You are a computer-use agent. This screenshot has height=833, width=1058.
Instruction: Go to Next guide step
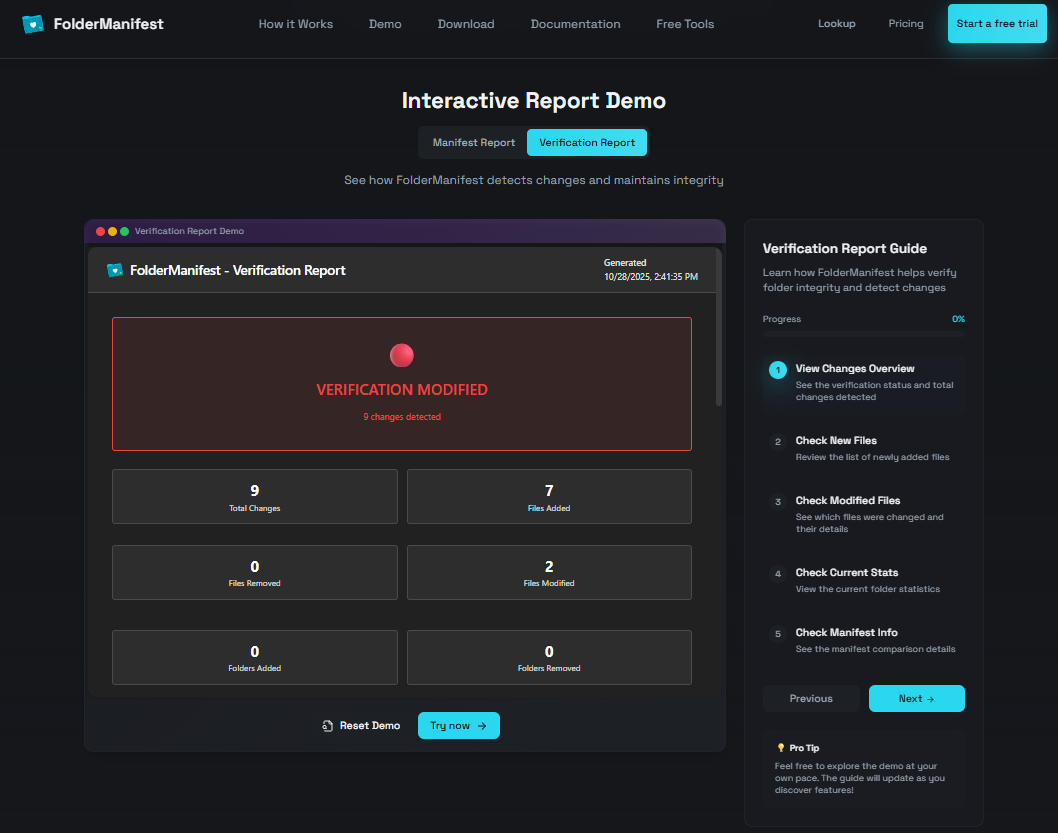[916, 699]
